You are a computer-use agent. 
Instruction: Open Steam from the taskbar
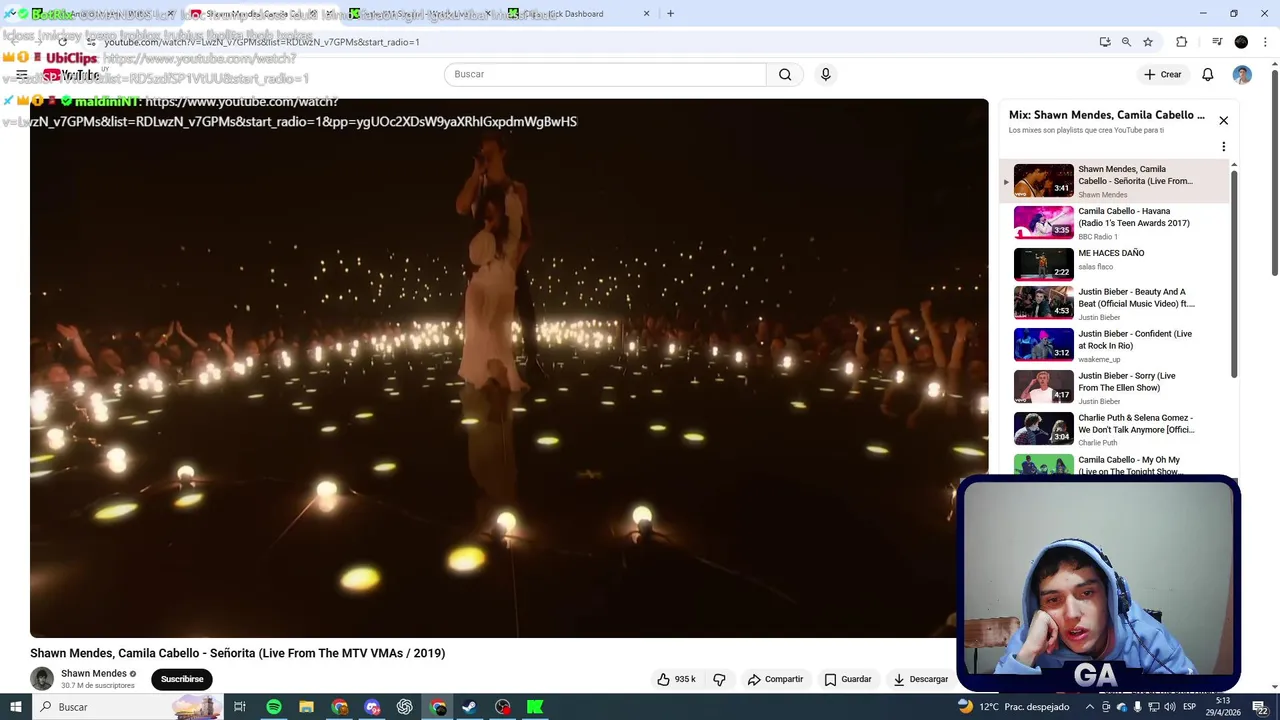click(x=469, y=707)
